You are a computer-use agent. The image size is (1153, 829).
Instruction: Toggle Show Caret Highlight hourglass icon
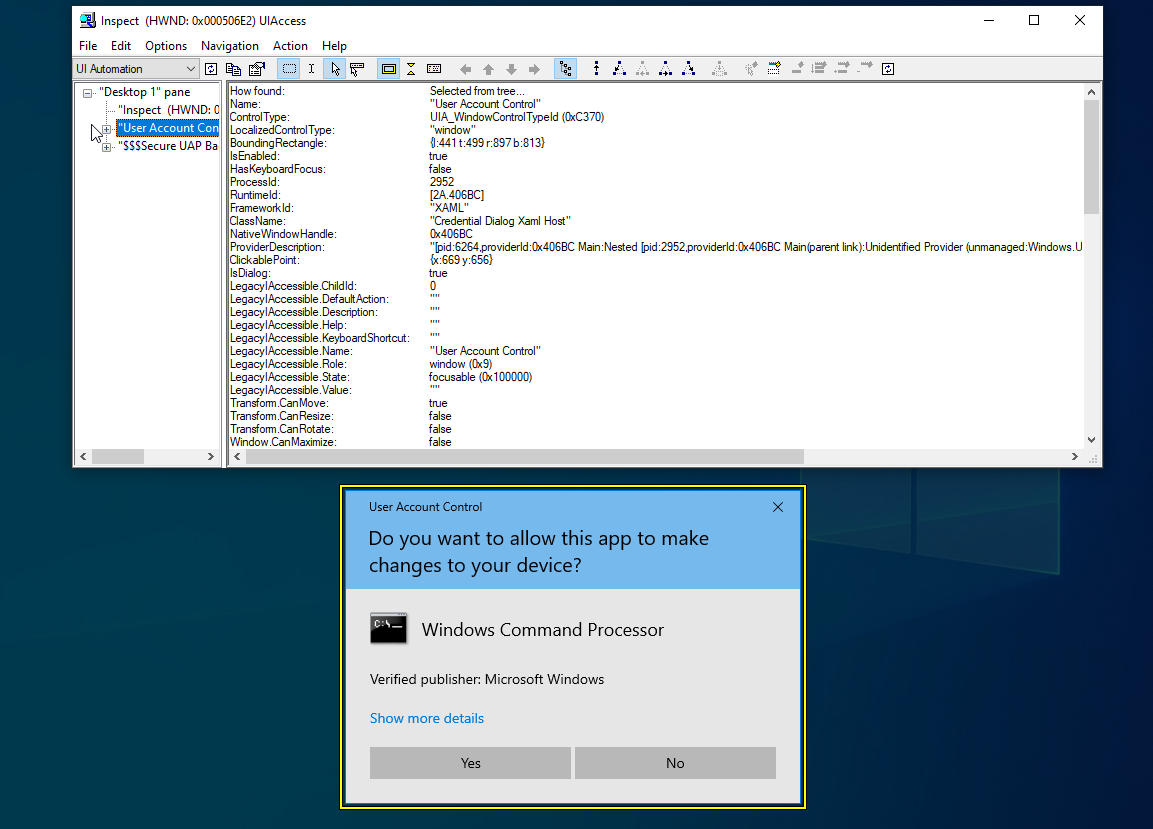coord(411,69)
